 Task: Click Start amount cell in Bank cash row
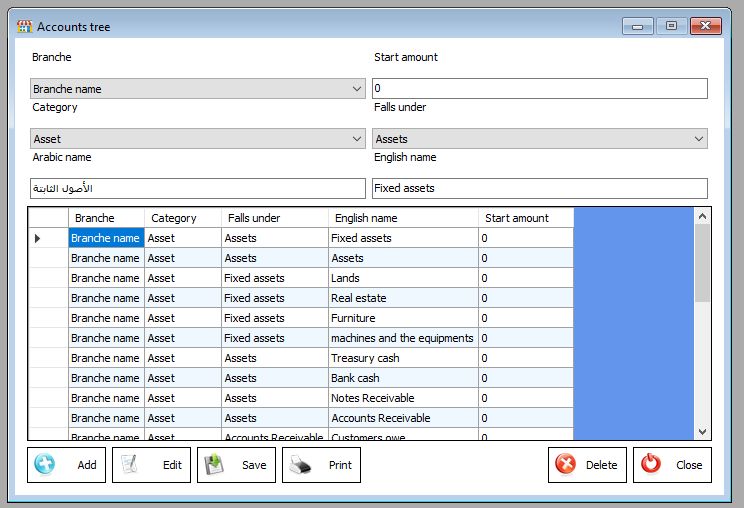point(526,378)
